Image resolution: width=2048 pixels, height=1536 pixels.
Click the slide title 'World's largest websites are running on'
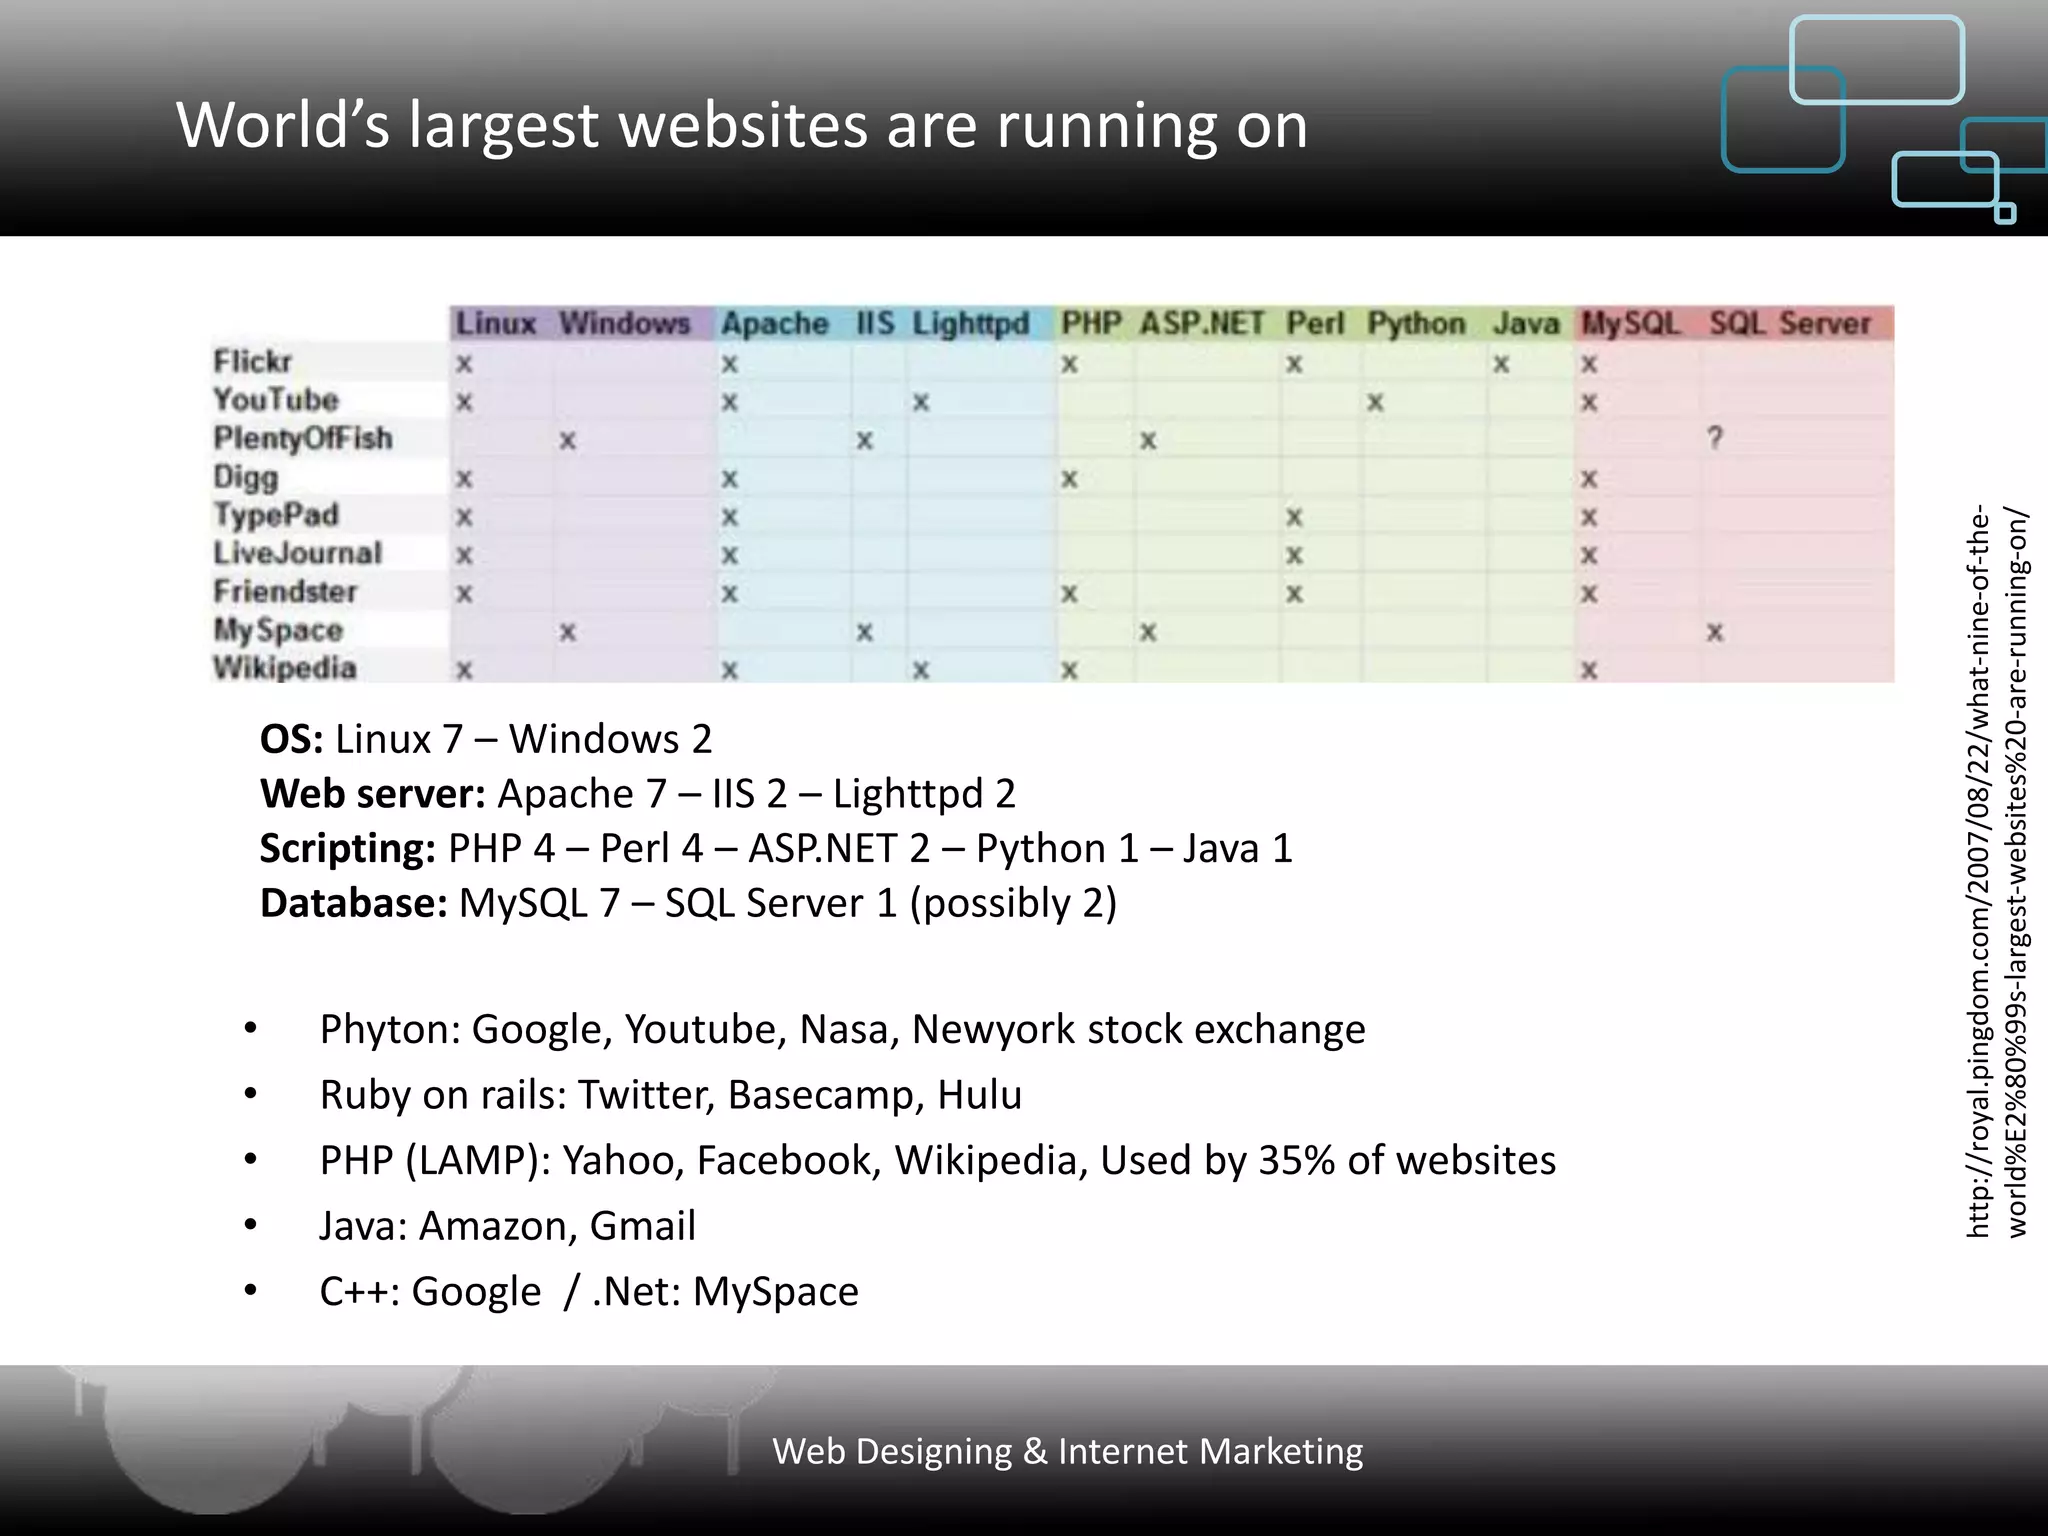coord(742,125)
